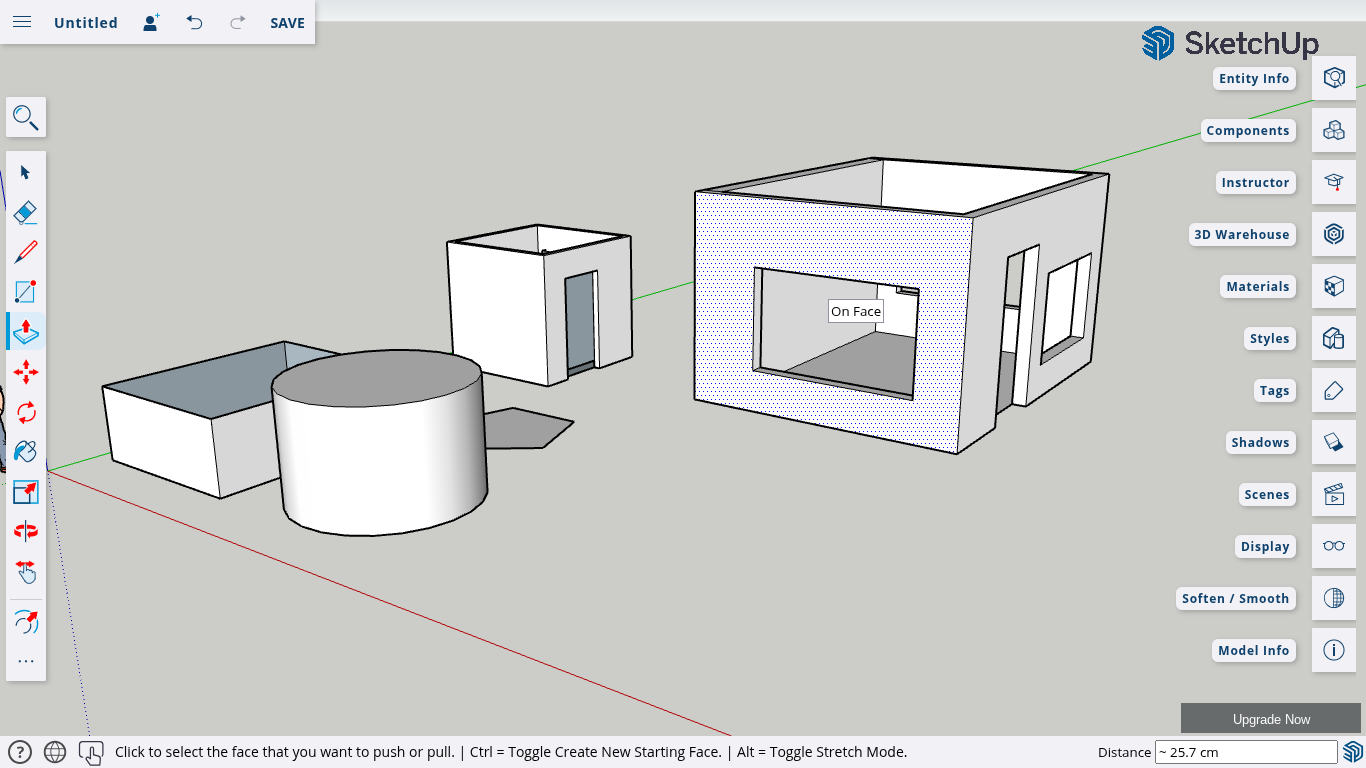The width and height of the screenshot is (1366, 768).
Task: Select the Line pencil tool
Action: 26,252
